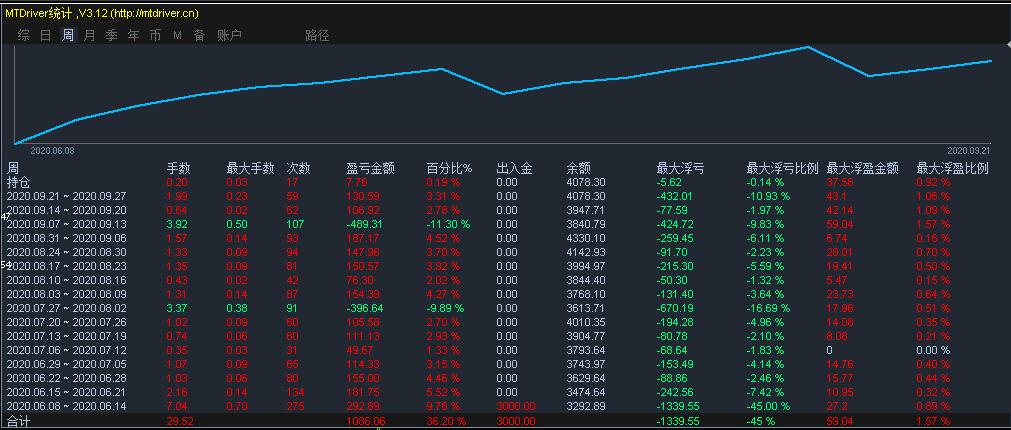
Task: Switch to the 年 yearly tab
Action: pos(133,35)
